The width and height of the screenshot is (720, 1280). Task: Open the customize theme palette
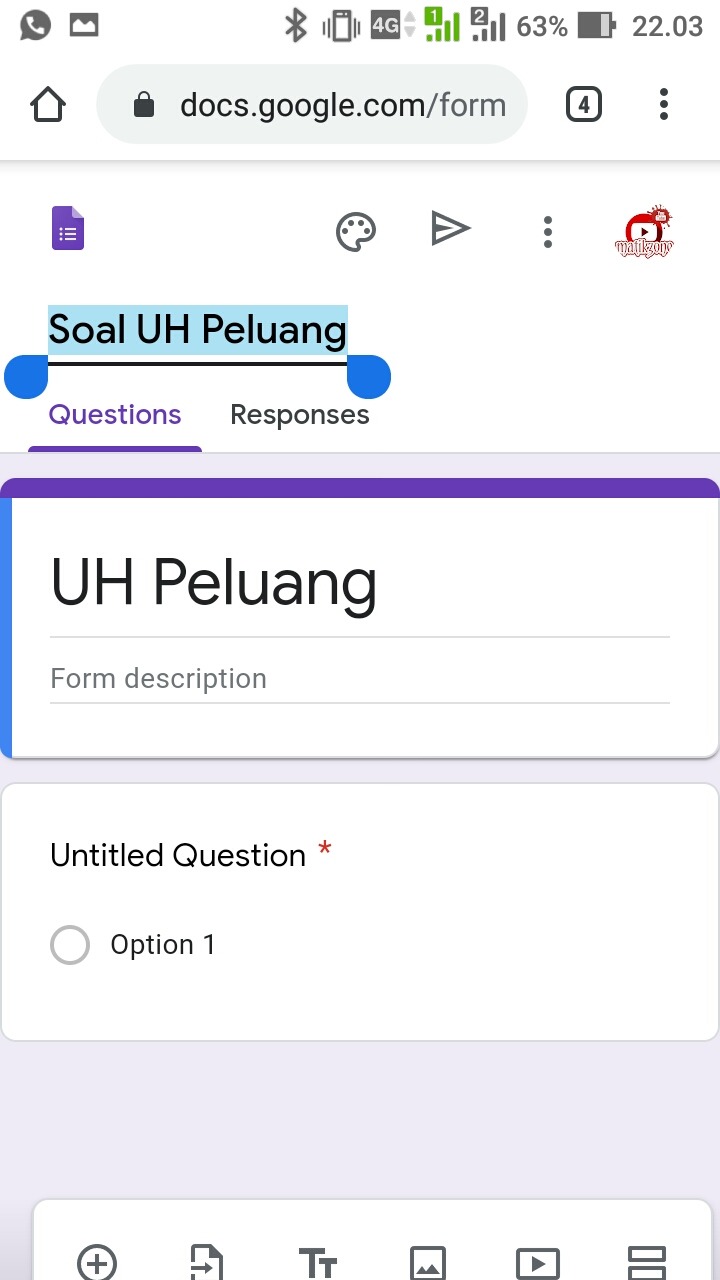click(x=355, y=232)
